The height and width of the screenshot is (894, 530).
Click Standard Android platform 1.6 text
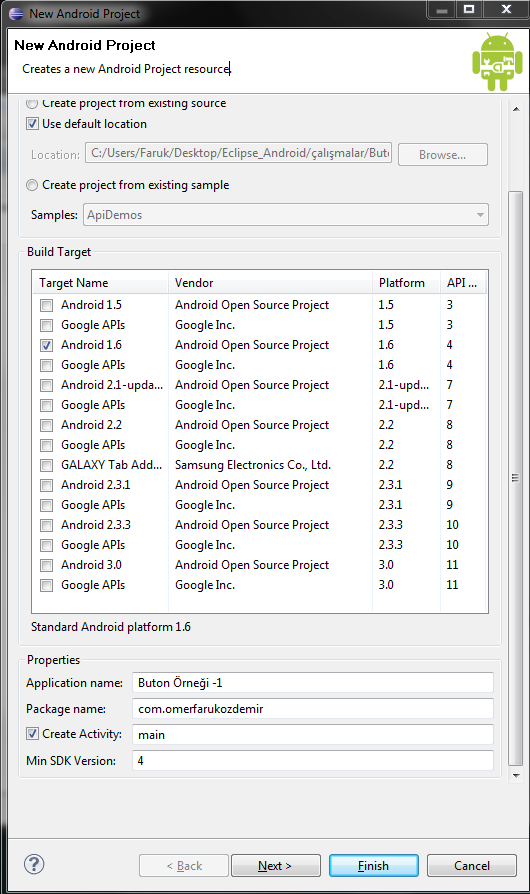(x=111, y=627)
